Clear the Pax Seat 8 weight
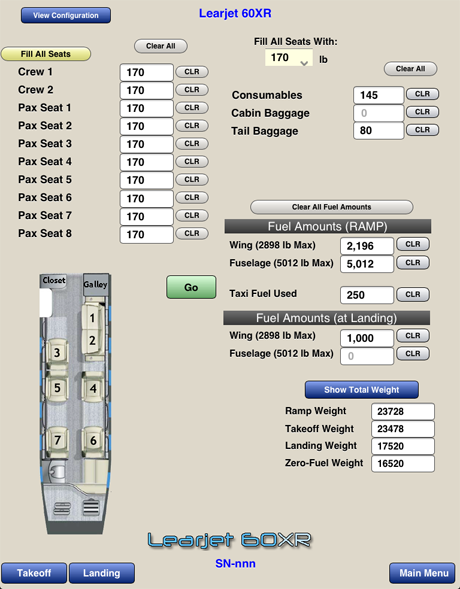 click(192, 233)
